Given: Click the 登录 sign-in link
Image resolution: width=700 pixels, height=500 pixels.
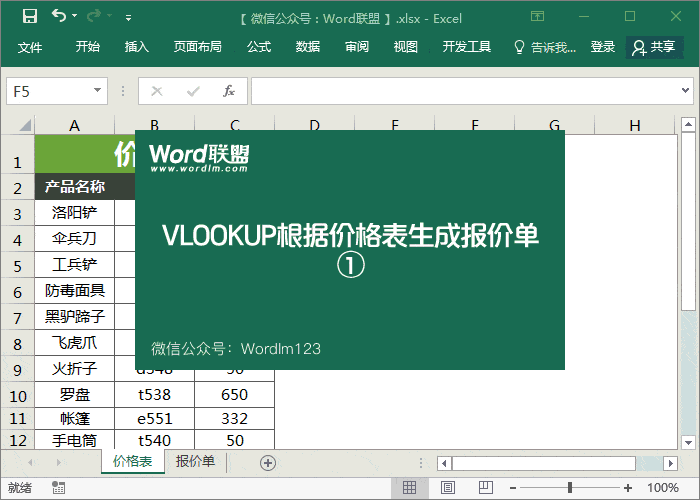Looking at the screenshot, I should tap(603, 46).
